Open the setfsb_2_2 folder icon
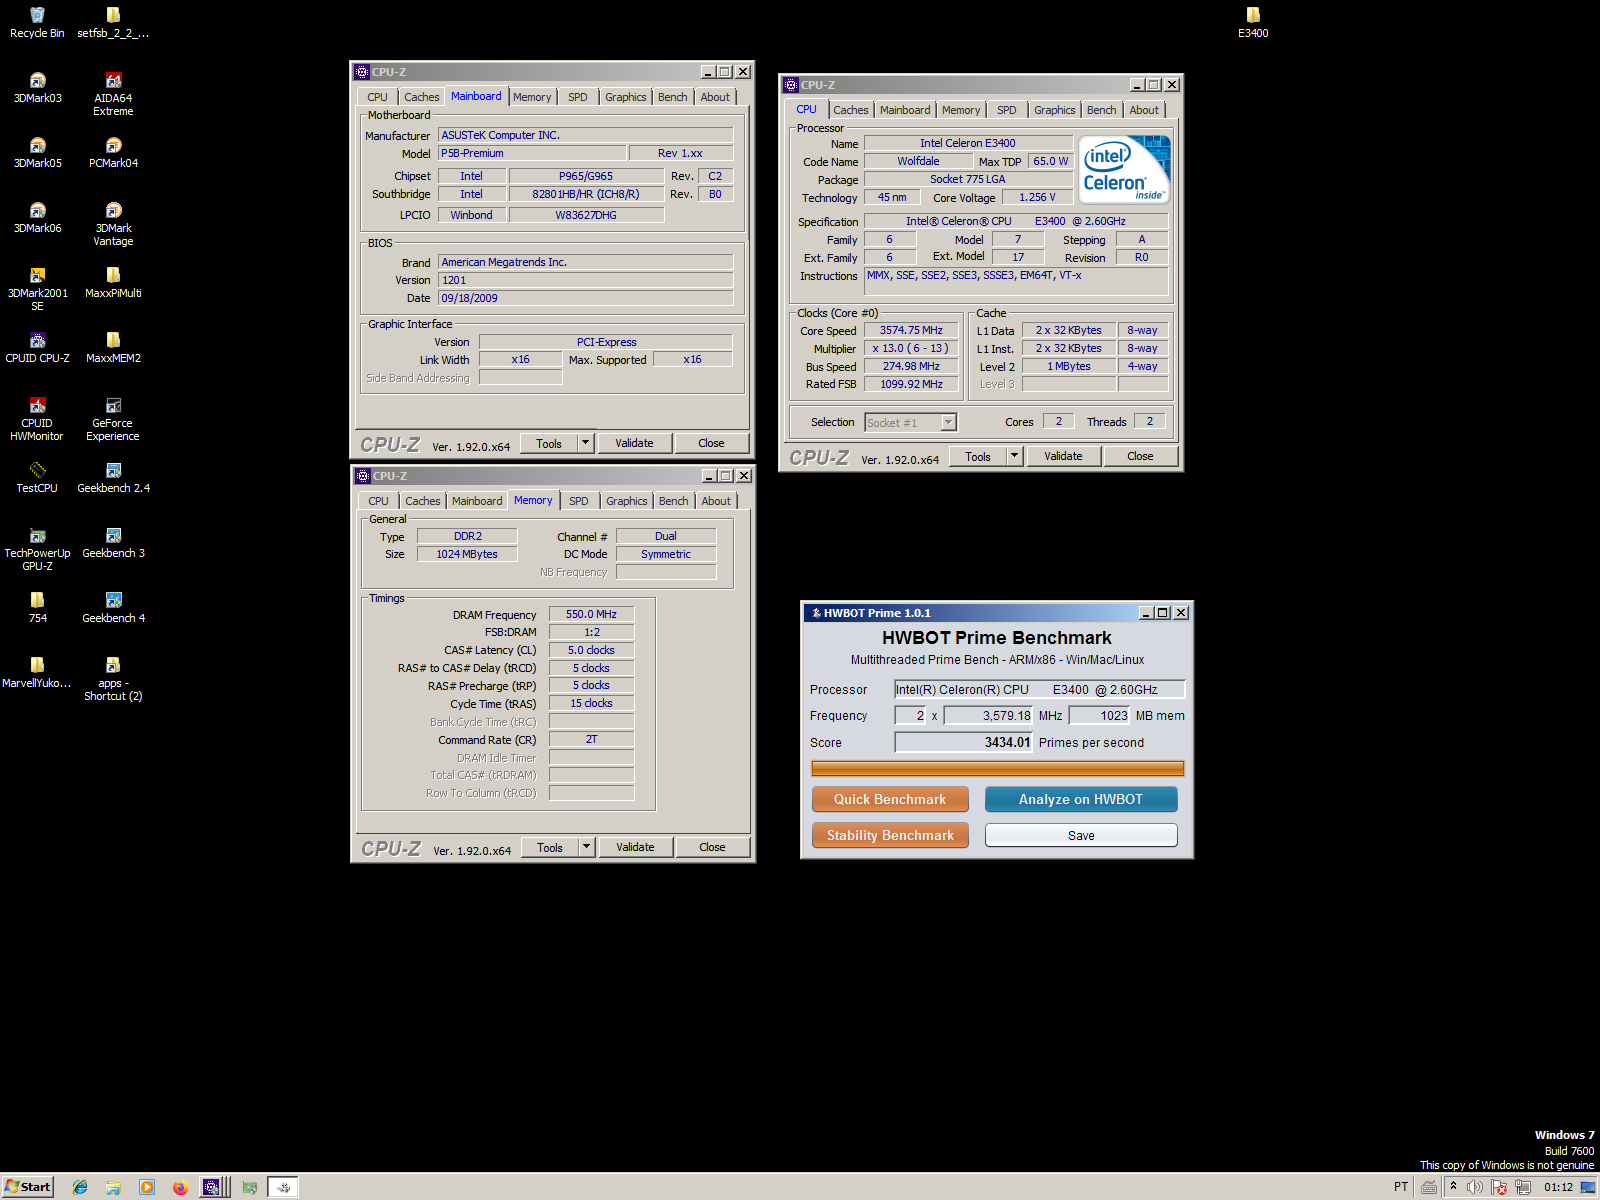The width and height of the screenshot is (1600, 1200). pos(113,22)
